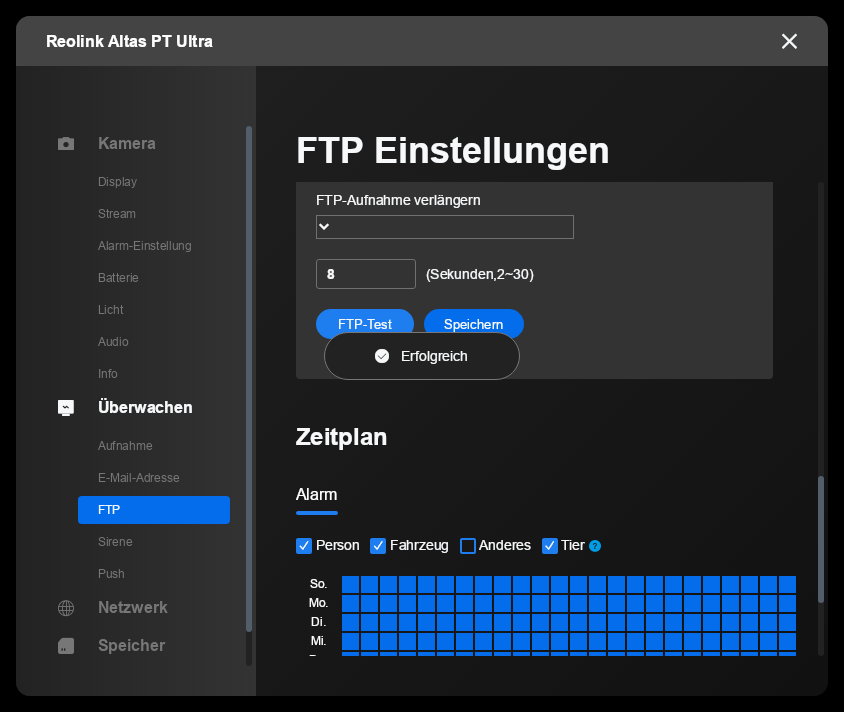Open the Licht settings
This screenshot has width=844, height=712.
click(111, 310)
